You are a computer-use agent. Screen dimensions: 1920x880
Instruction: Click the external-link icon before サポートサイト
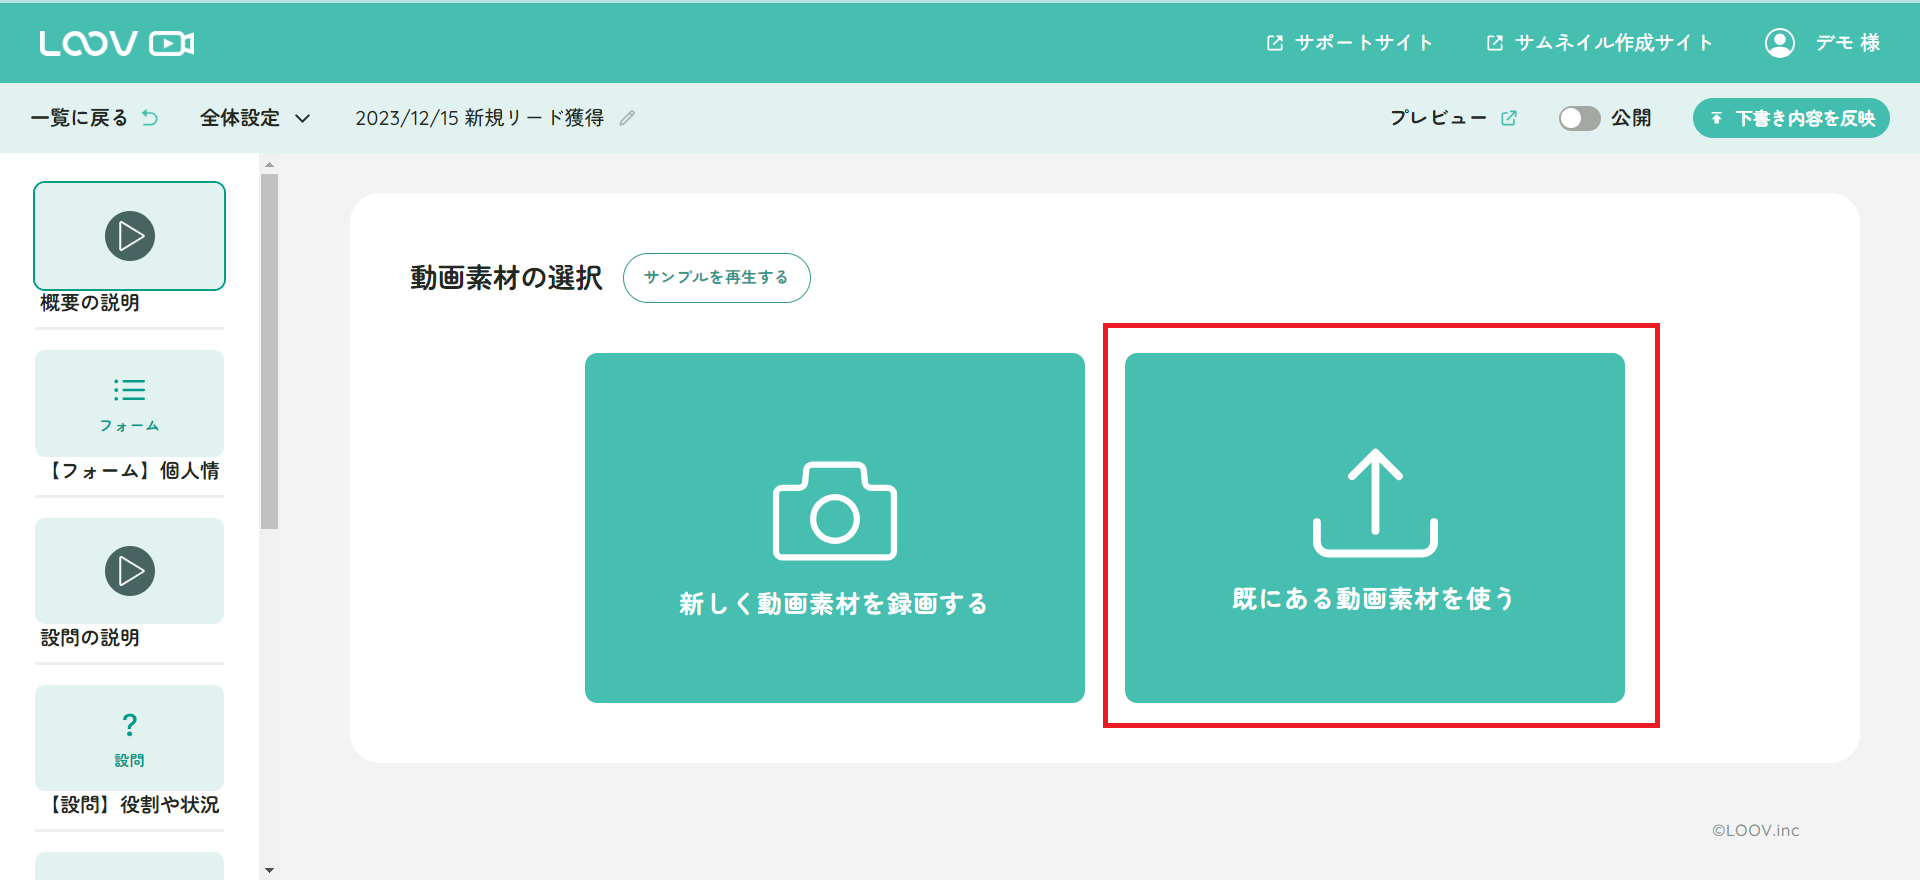(1275, 43)
